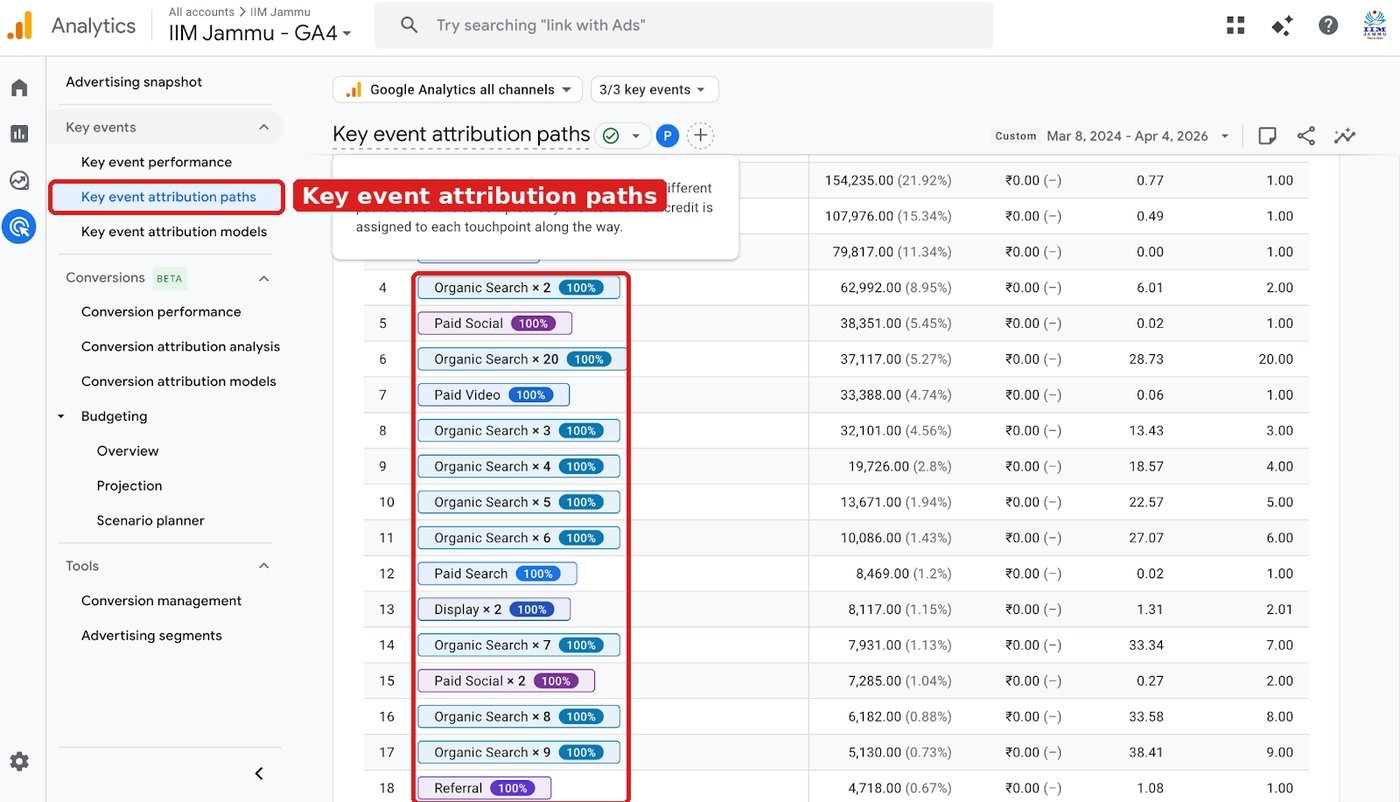The height and width of the screenshot is (802, 1400).
Task: Click the Display × 2 path chip
Action: click(494, 610)
